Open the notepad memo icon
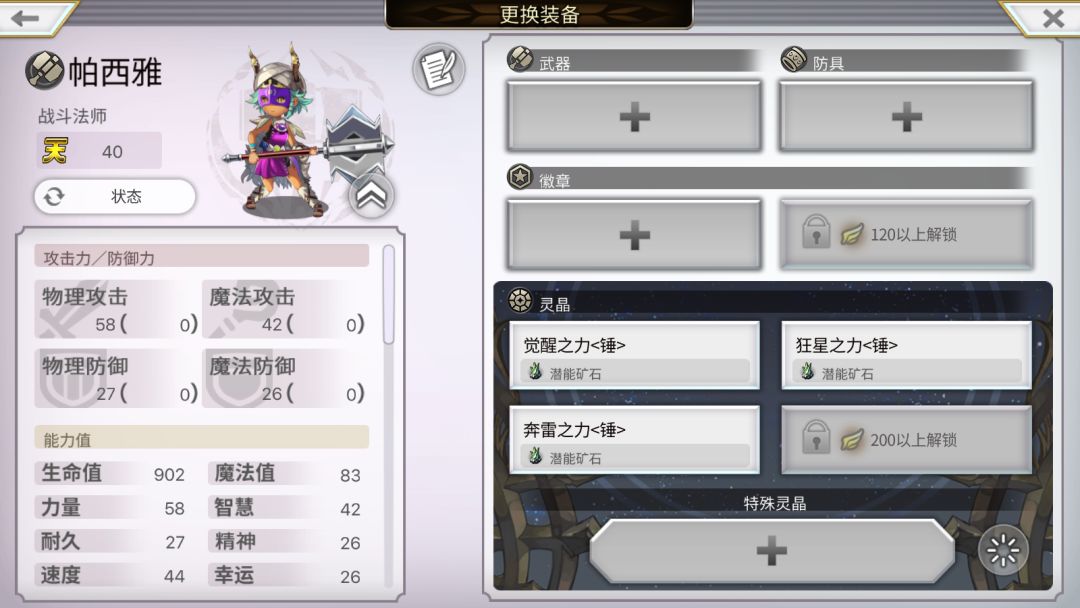Screen dimensions: 1080x608 click(439, 69)
